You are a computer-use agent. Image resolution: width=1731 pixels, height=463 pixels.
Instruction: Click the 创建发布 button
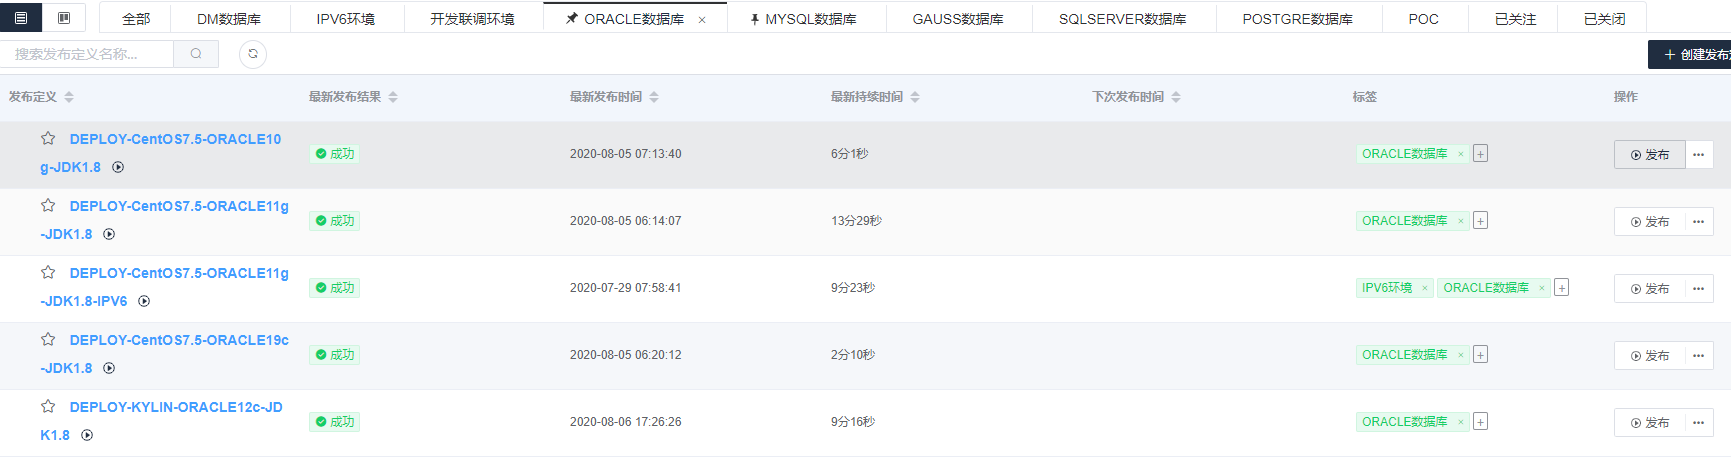click(1693, 55)
